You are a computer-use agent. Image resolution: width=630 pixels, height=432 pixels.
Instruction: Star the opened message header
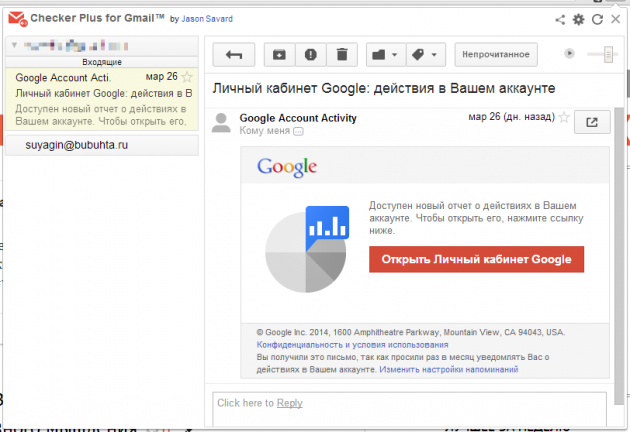[564, 117]
